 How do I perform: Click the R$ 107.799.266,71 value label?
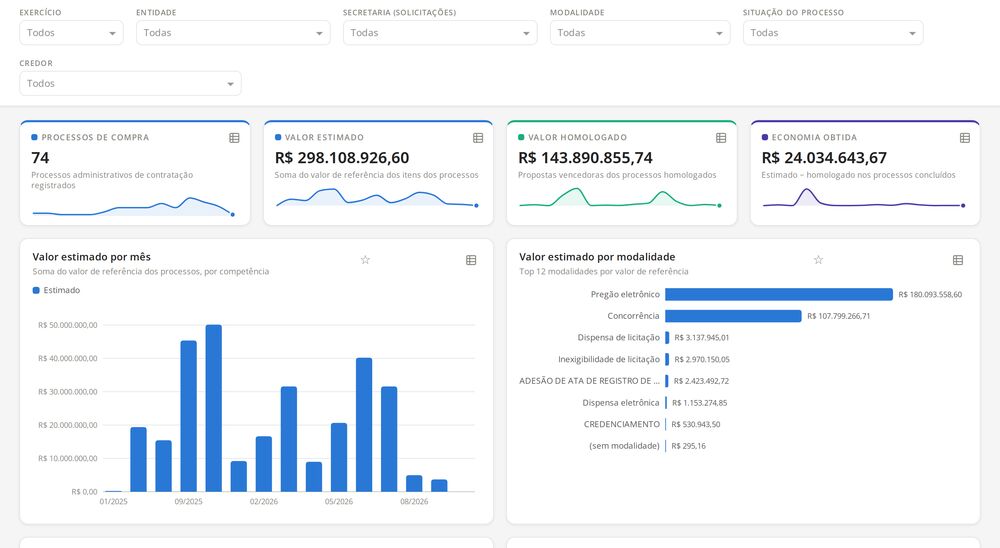click(x=839, y=316)
